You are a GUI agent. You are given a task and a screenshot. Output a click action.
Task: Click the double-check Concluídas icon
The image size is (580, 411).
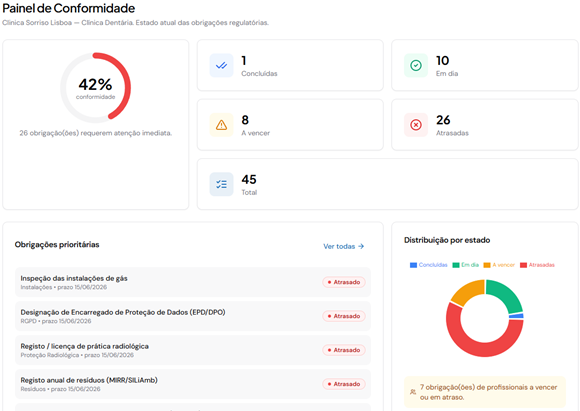pyautogui.click(x=221, y=65)
